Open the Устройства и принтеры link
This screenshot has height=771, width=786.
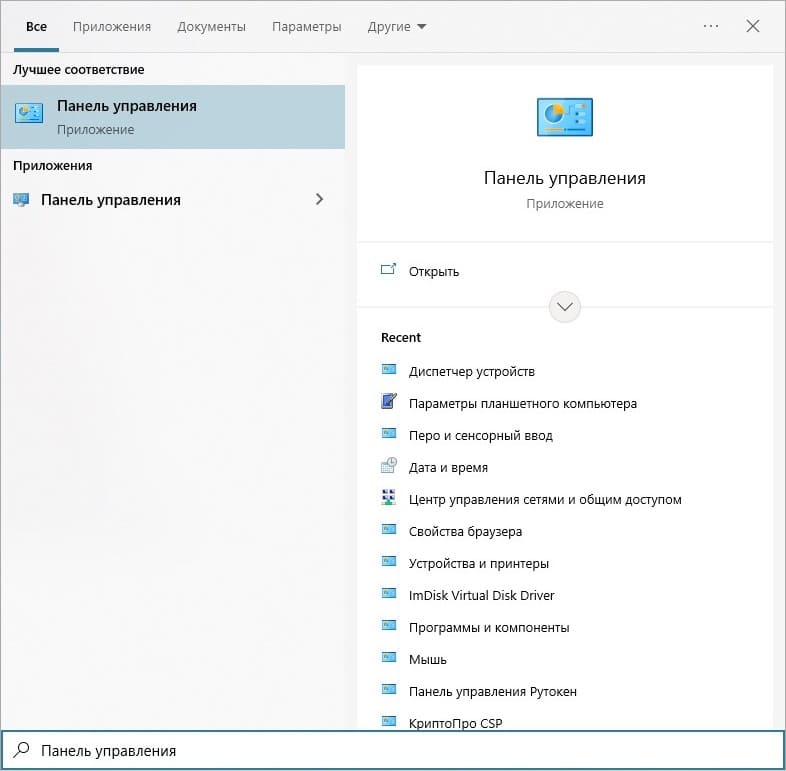479,563
